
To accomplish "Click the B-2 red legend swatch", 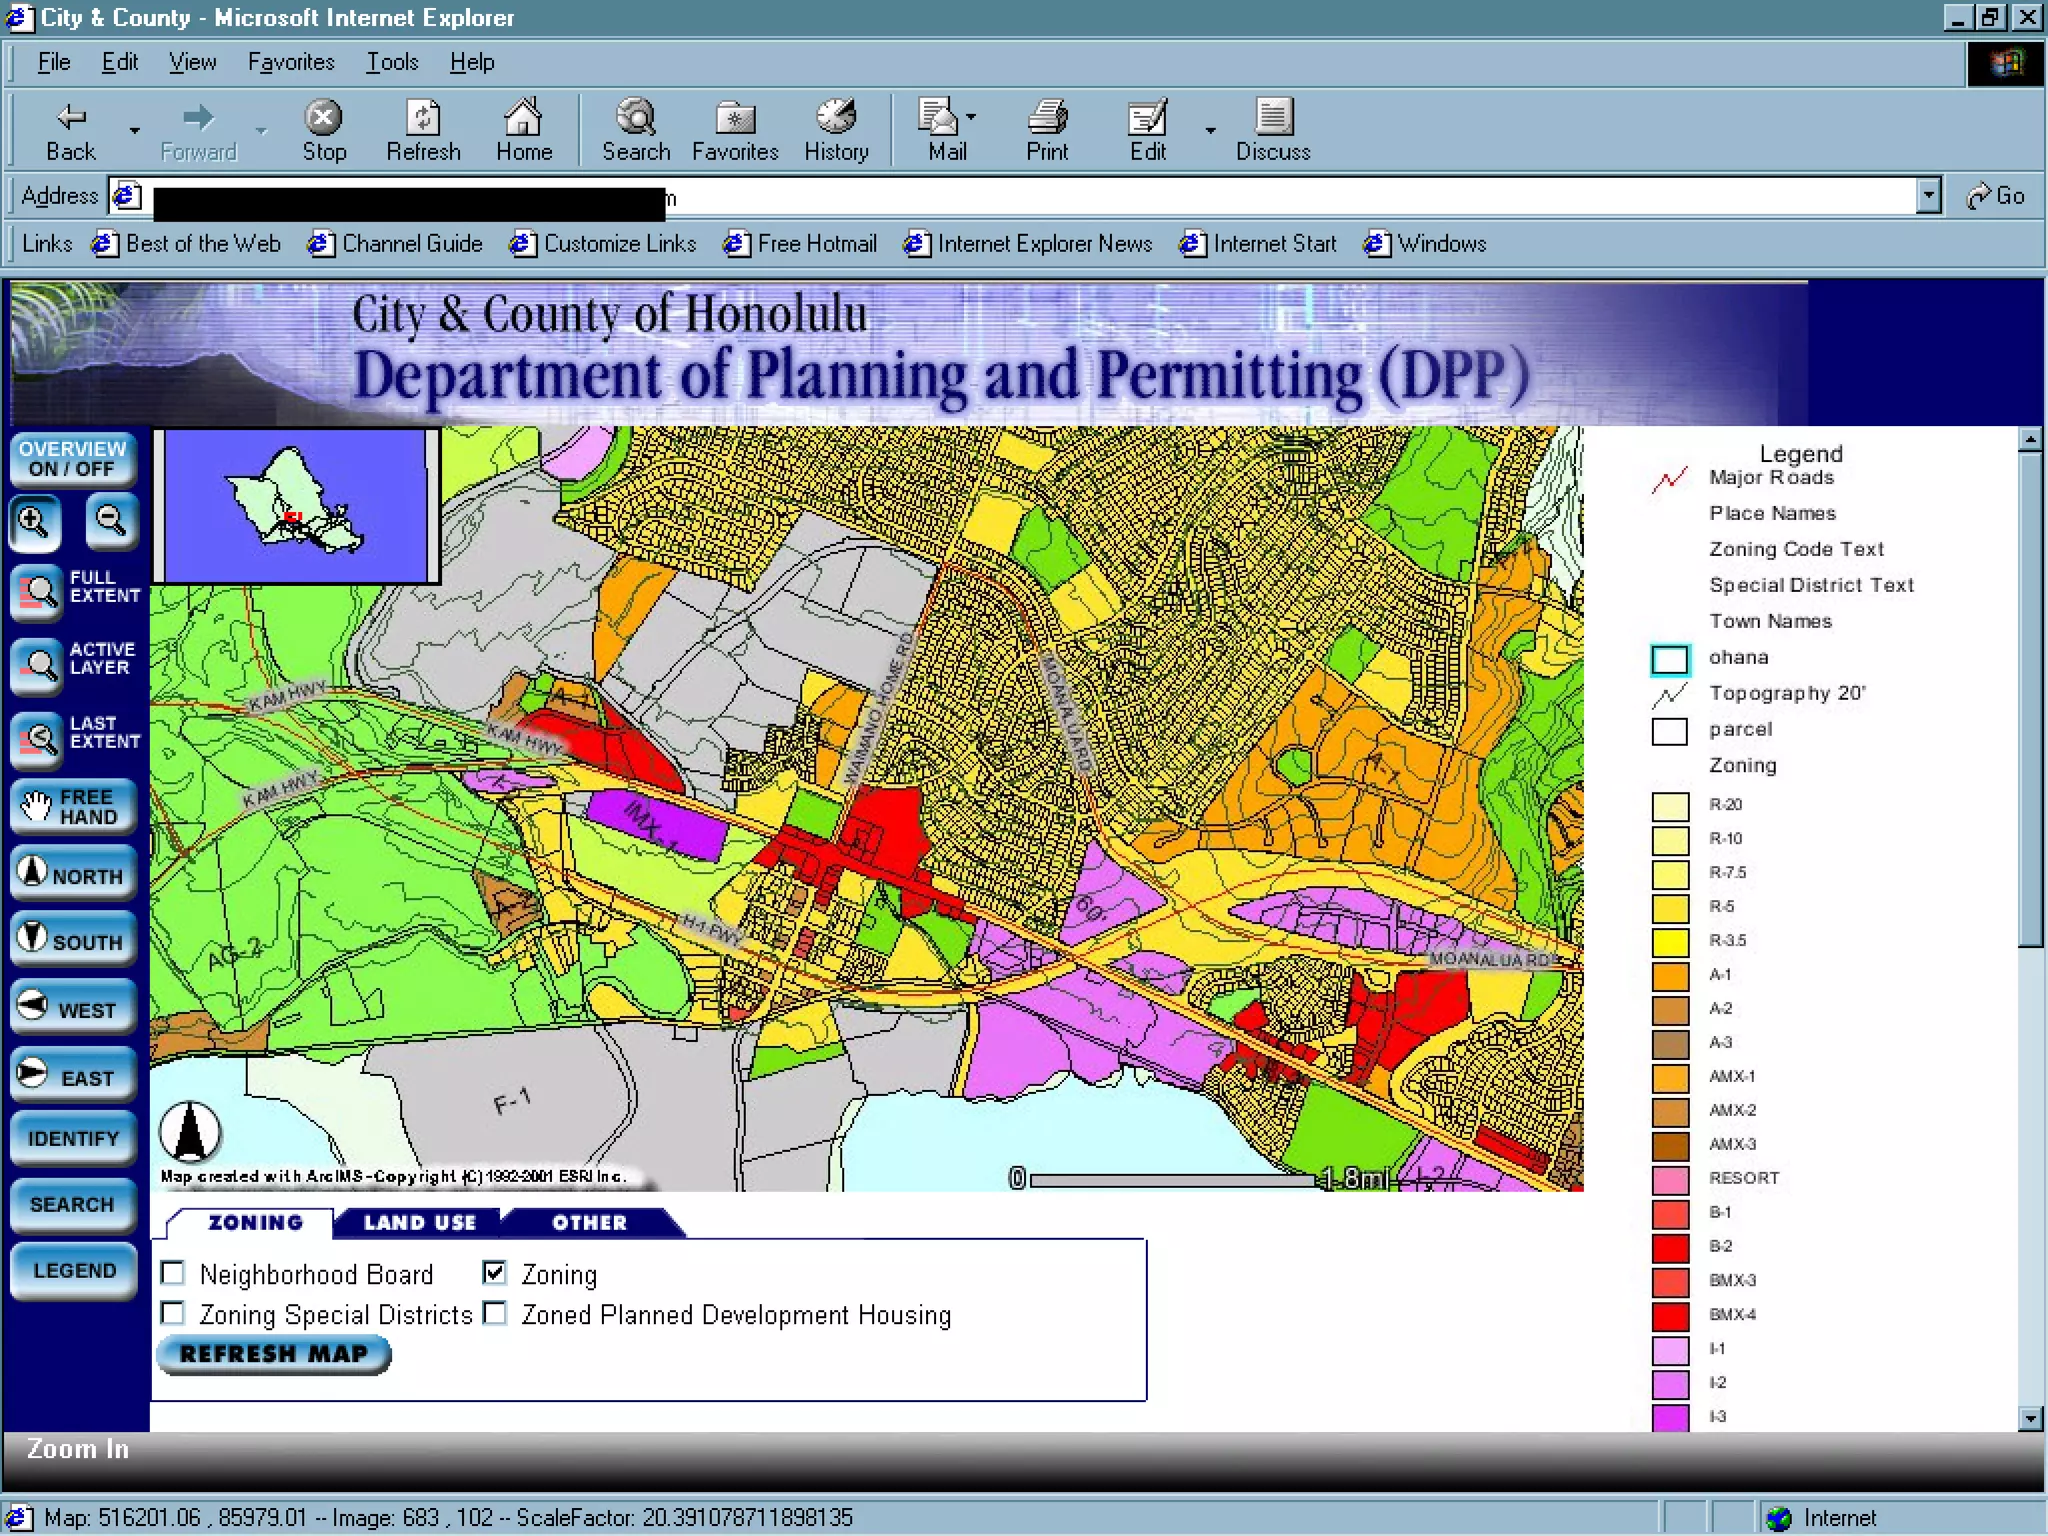I will (1669, 1247).
